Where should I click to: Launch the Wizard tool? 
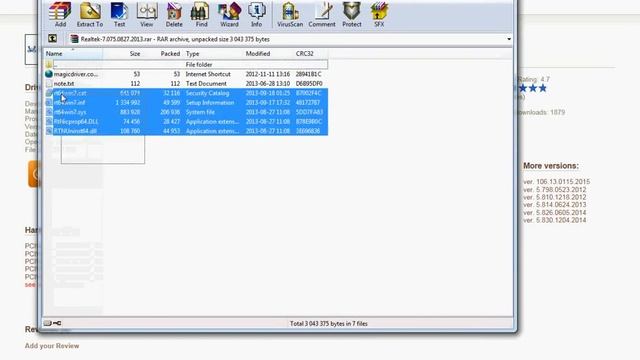[229, 14]
